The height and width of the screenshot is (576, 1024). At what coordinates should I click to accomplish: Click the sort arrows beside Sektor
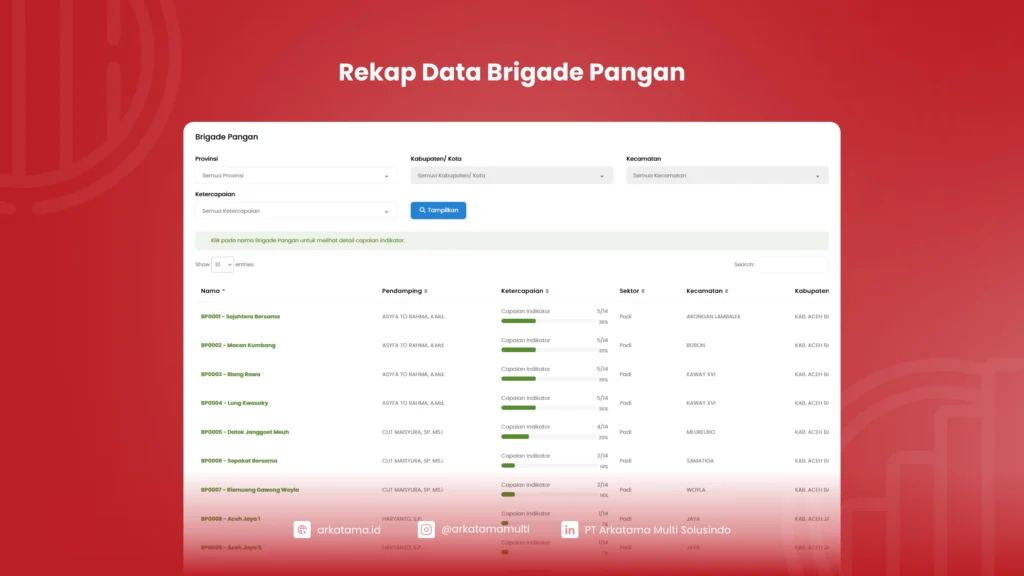coord(643,291)
